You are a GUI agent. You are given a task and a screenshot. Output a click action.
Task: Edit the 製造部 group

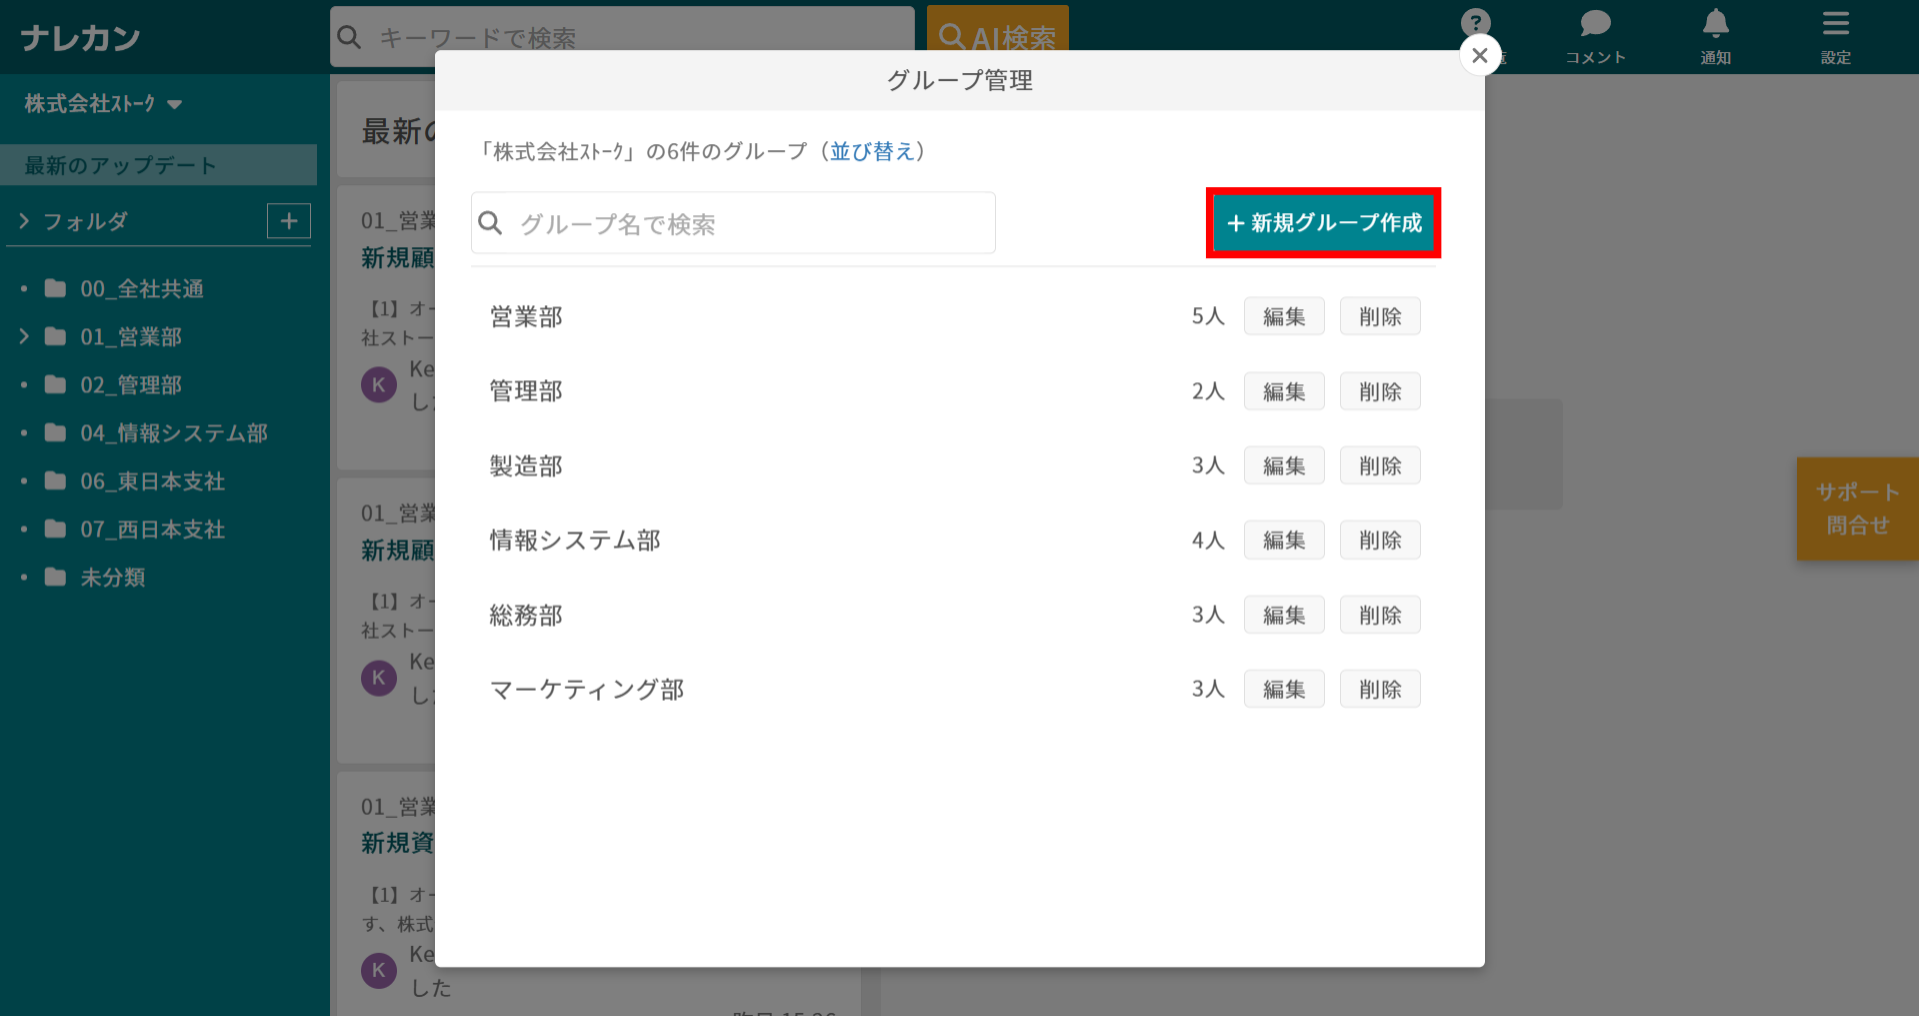[1284, 466]
